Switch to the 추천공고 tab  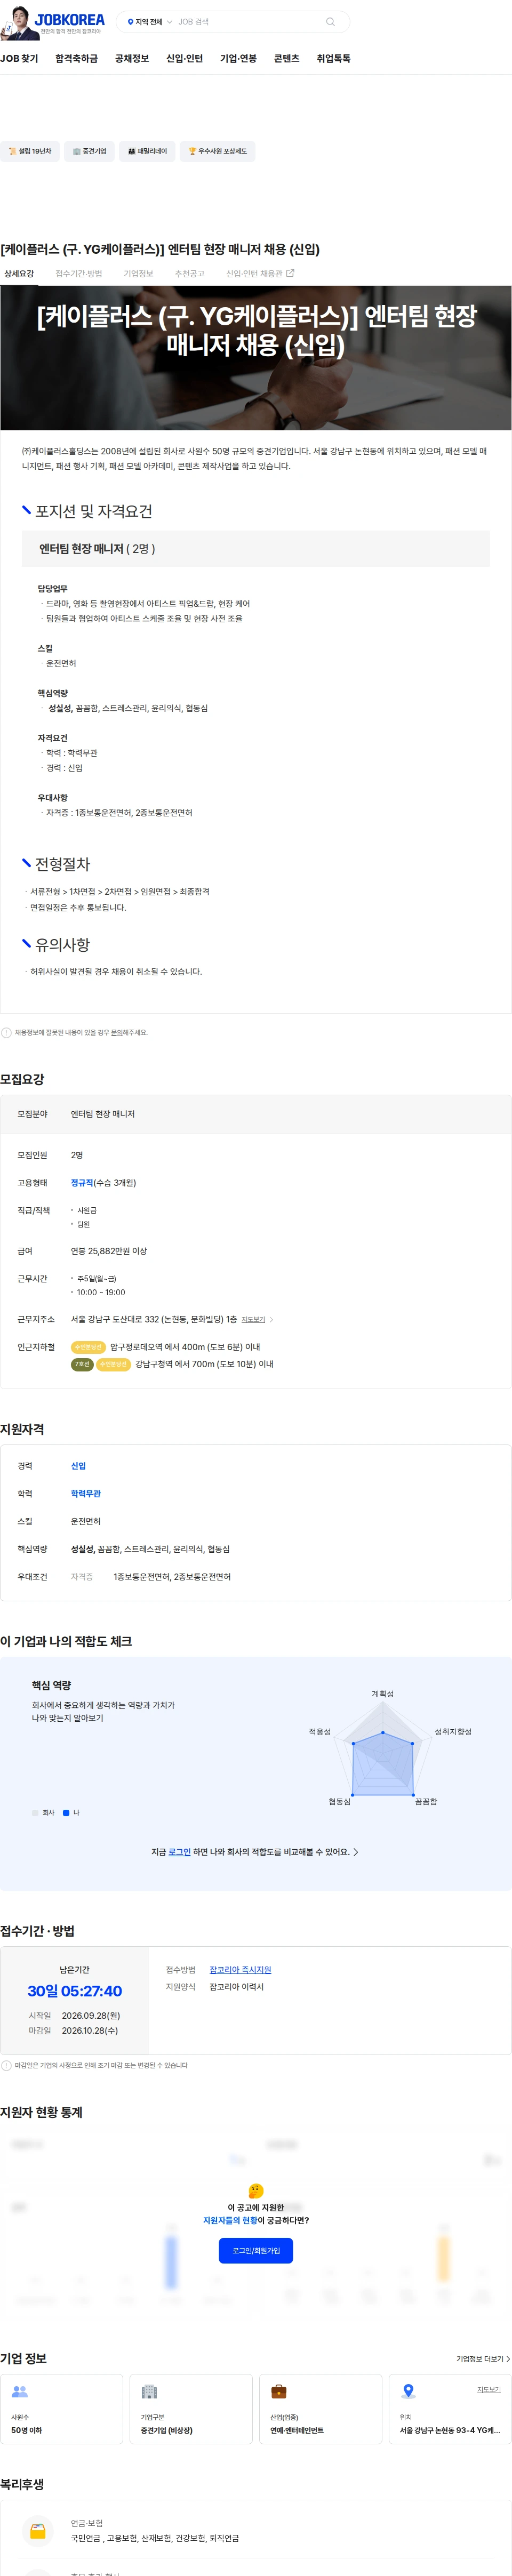tap(189, 273)
